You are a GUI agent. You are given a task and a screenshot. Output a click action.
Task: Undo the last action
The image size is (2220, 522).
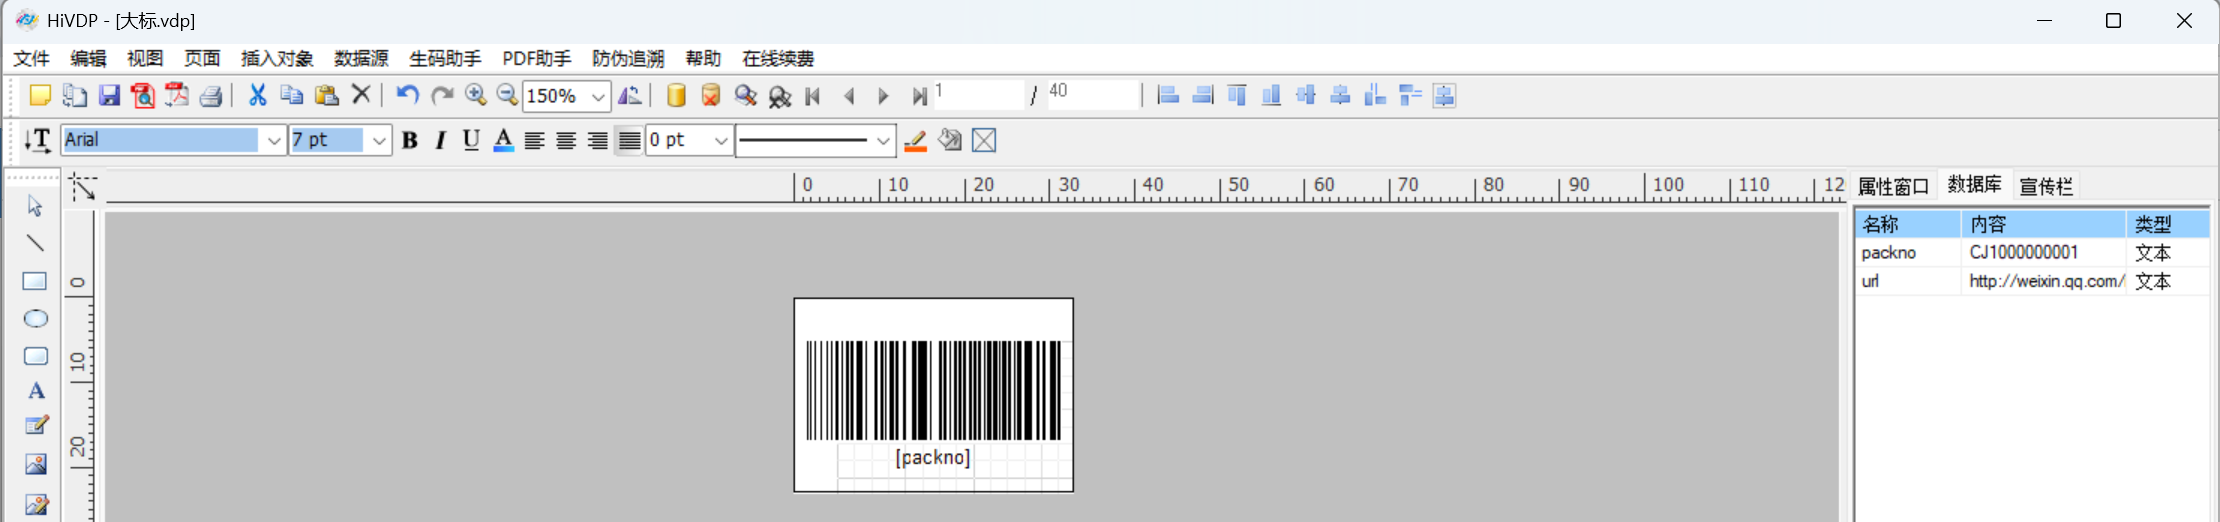pyautogui.click(x=406, y=95)
